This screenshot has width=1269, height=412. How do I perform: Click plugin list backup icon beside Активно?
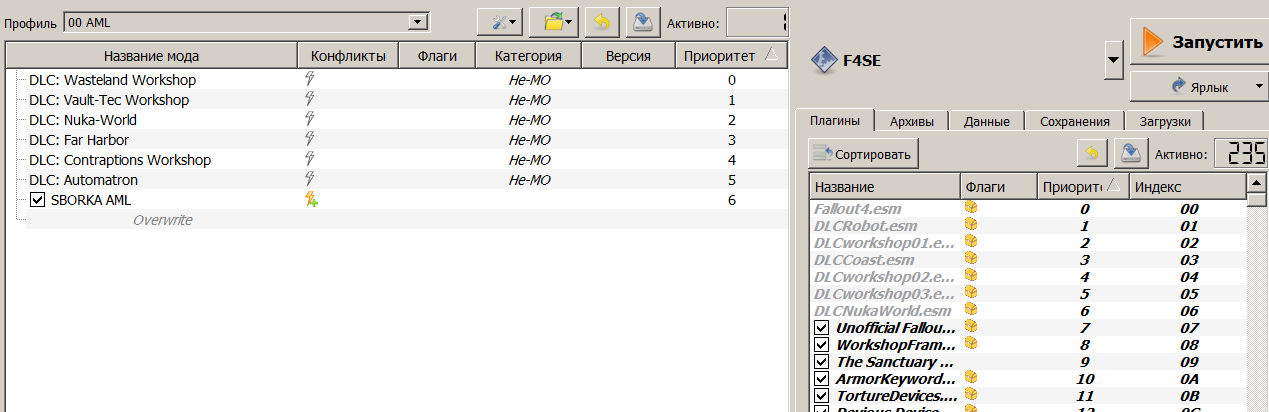1129,153
